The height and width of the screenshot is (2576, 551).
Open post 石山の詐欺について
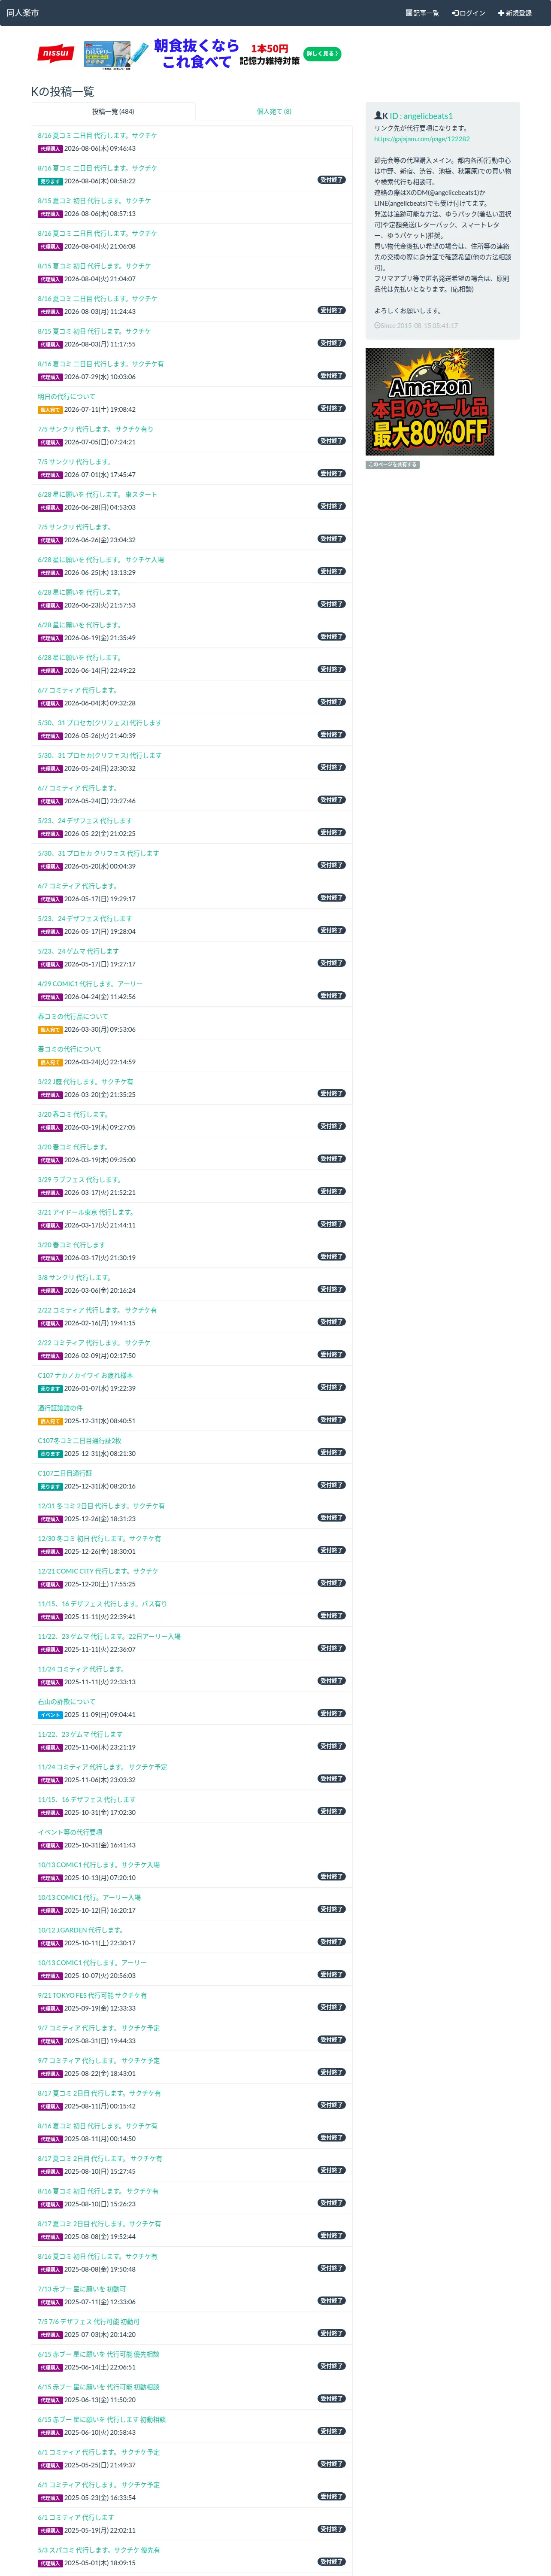click(67, 1701)
